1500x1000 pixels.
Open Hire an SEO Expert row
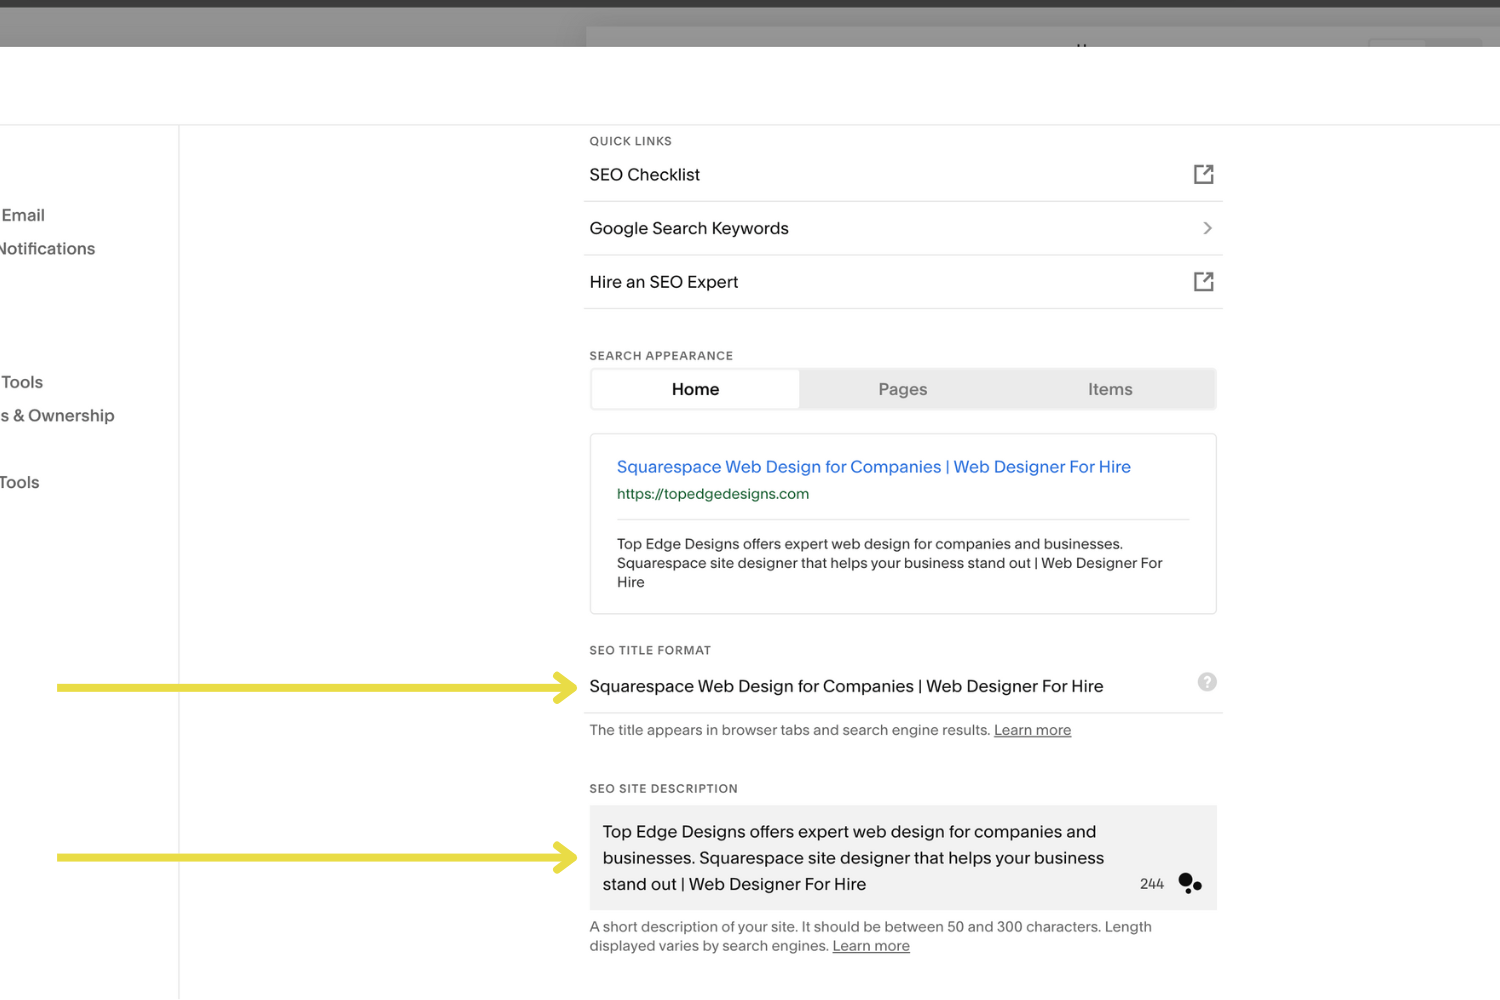point(903,282)
